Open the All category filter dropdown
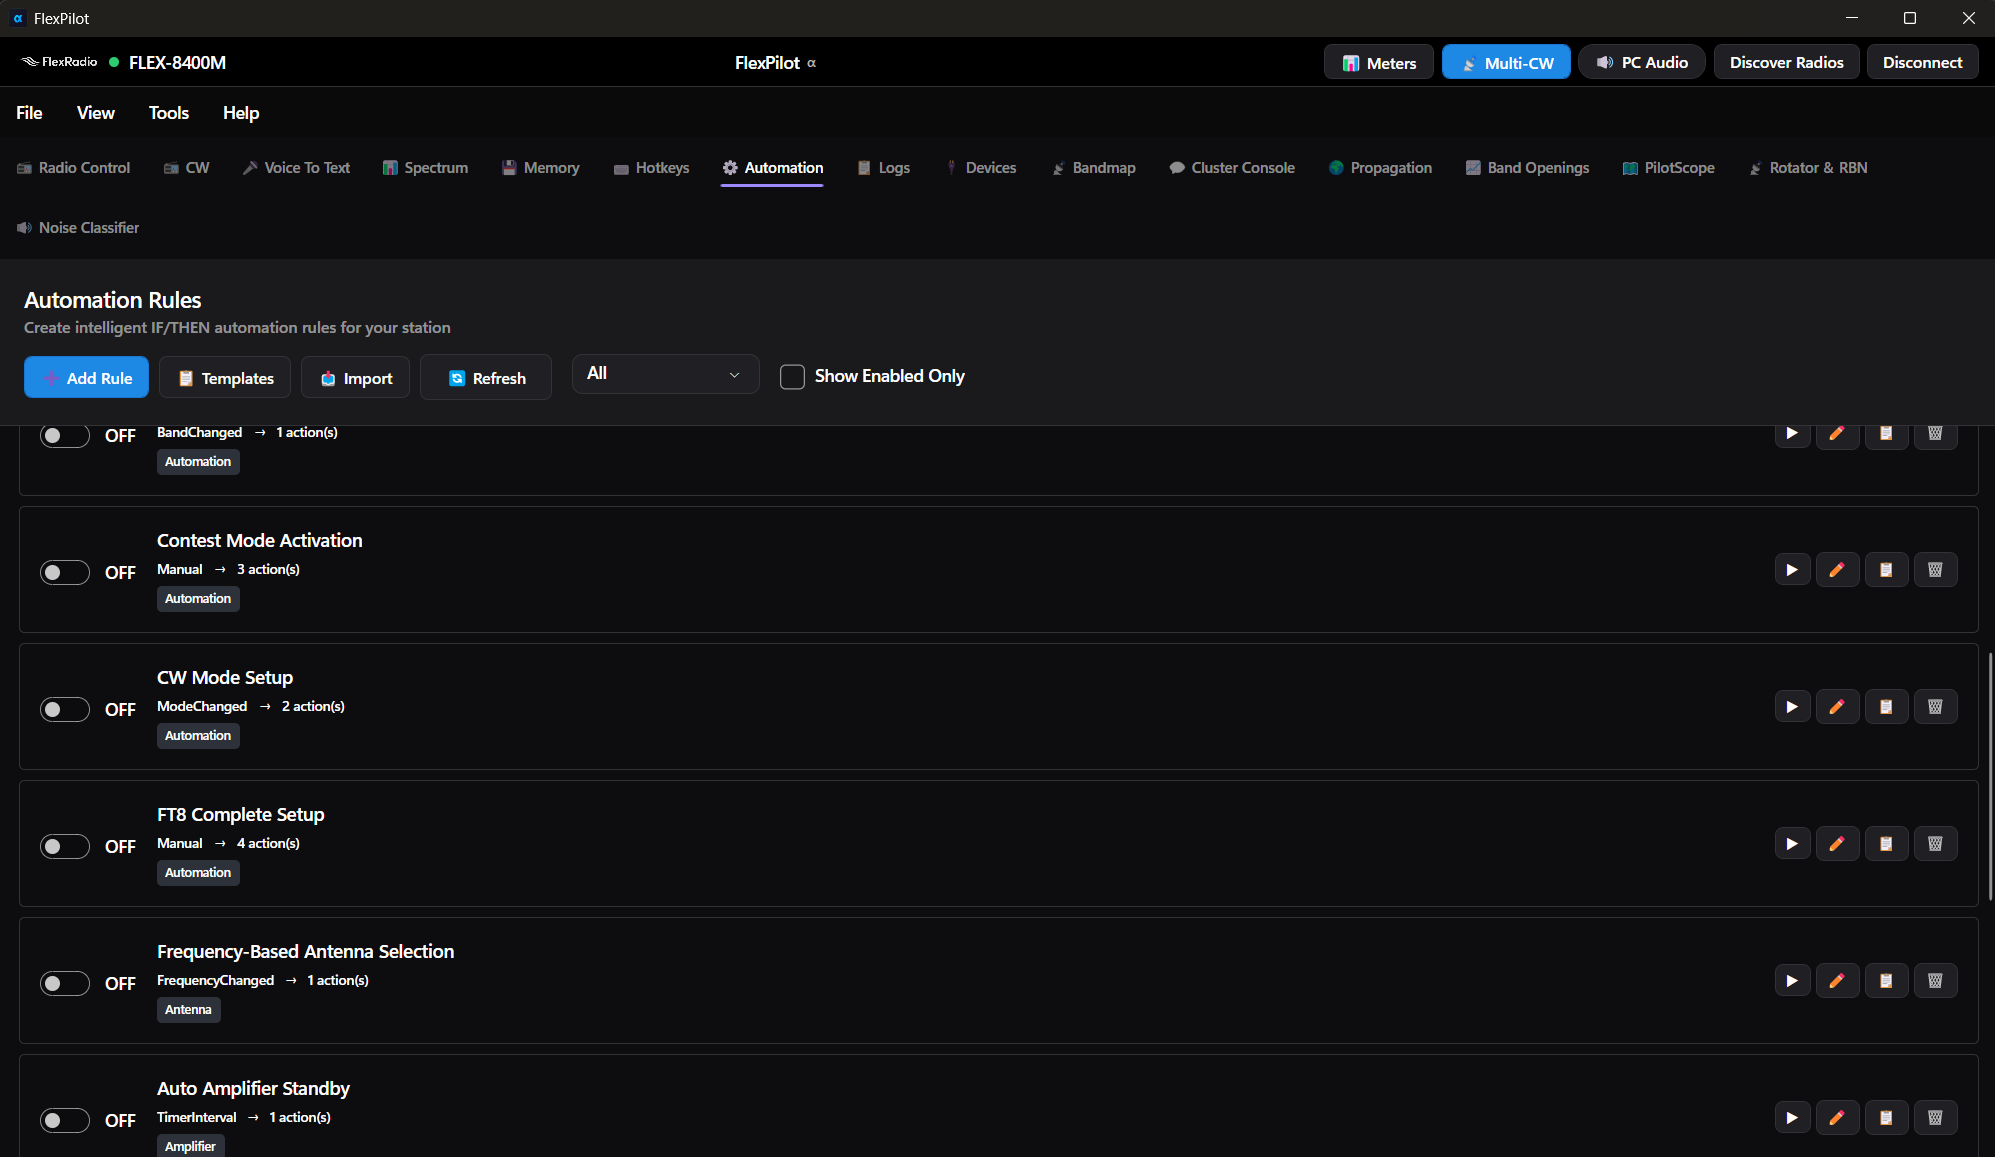Image resolution: width=1995 pixels, height=1157 pixels. click(x=665, y=374)
